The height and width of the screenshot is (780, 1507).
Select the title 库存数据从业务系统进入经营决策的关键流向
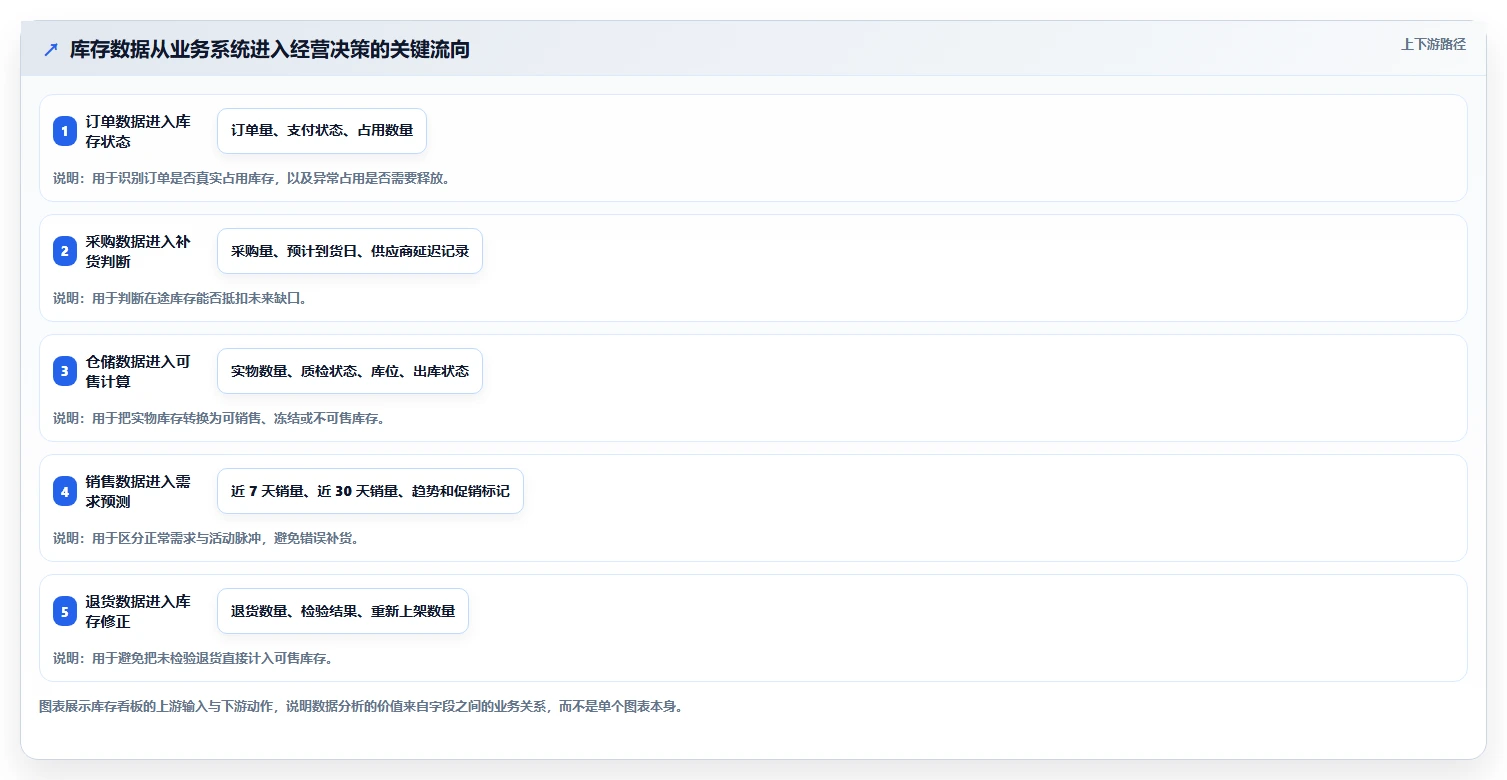point(270,50)
